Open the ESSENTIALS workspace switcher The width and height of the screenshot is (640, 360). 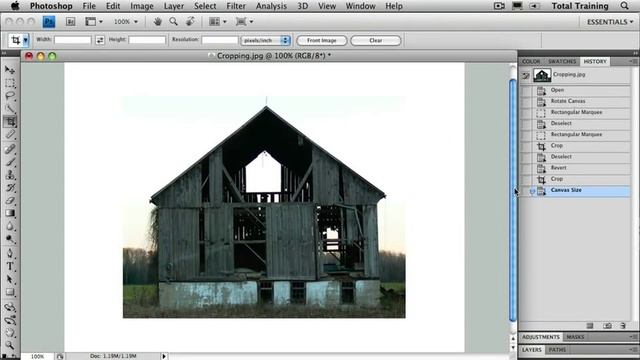[x=610, y=22]
